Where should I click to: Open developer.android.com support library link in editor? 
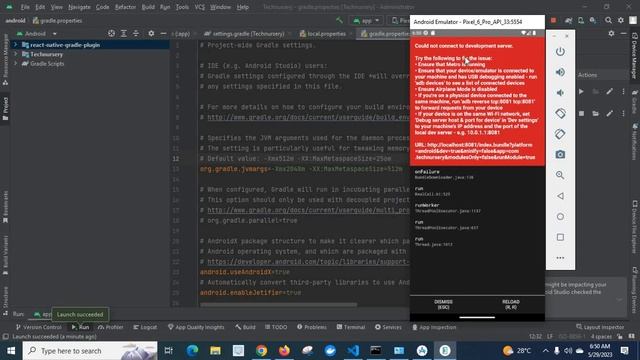308,262
